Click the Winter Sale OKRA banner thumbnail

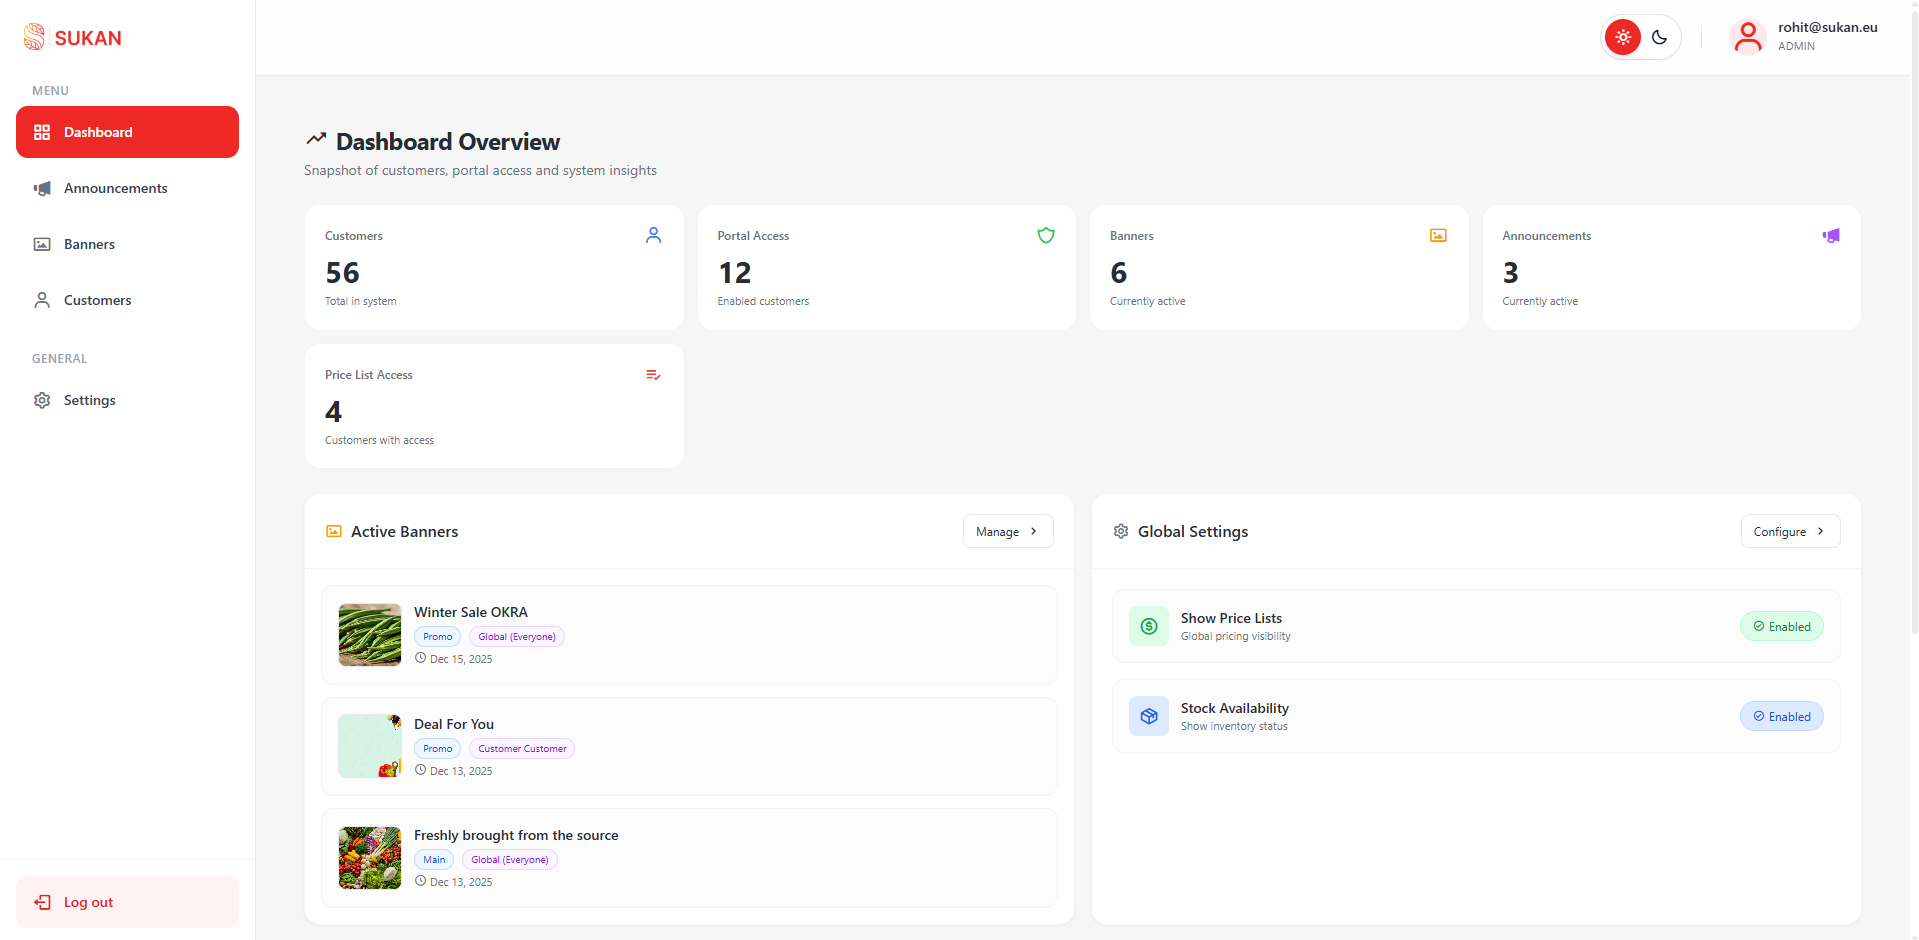[x=369, y=634]
